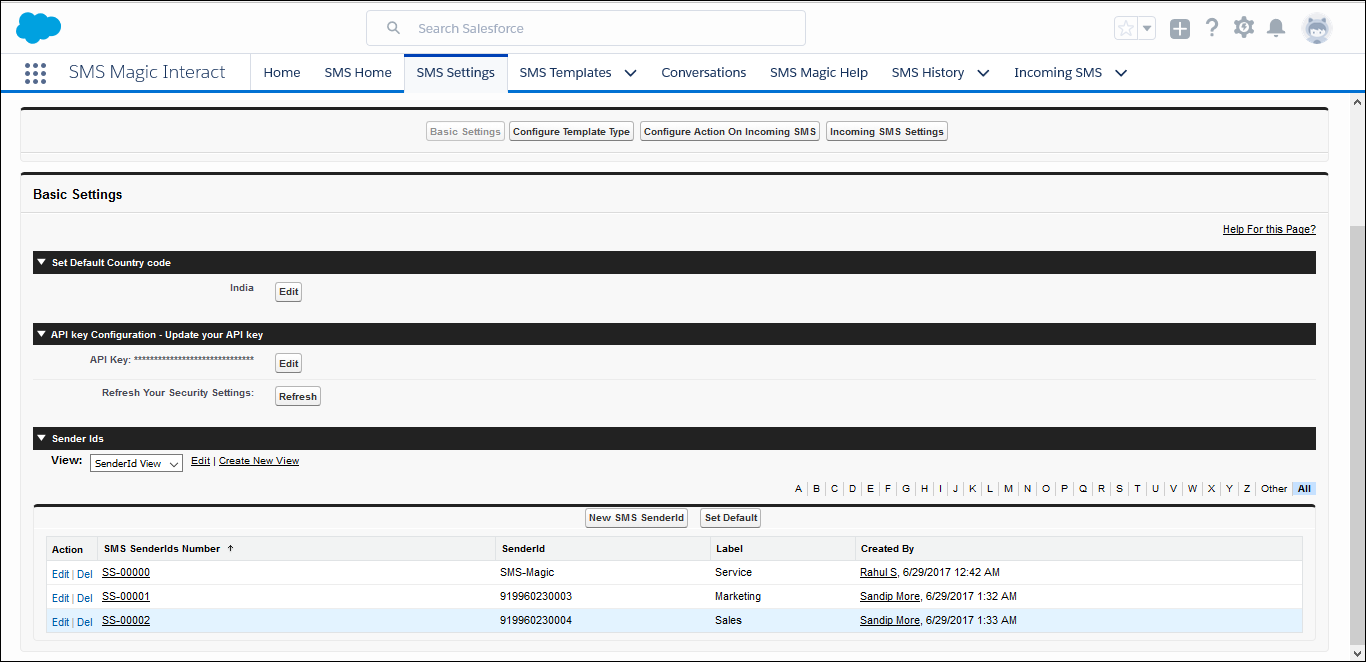Open the SS-00001 record link
Image resolution: width=1366 pixels, height=662 pixels.
coord(126,597)
